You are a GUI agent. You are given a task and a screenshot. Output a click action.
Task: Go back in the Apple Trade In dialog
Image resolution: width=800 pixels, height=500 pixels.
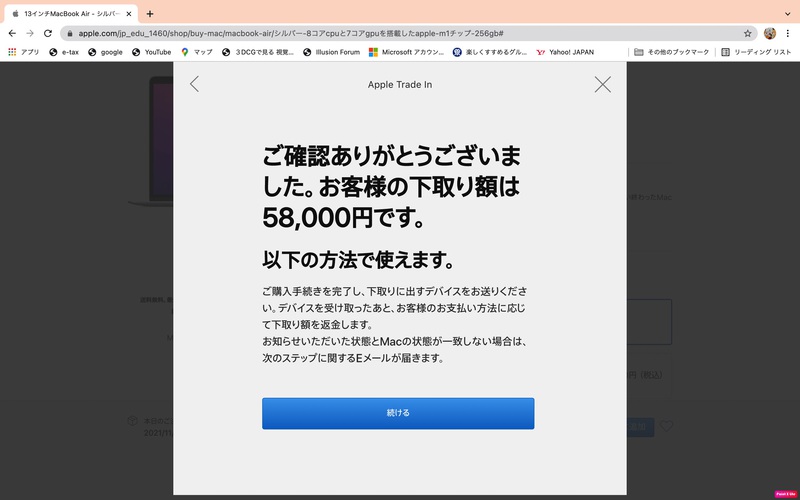[x=194, y=84]
